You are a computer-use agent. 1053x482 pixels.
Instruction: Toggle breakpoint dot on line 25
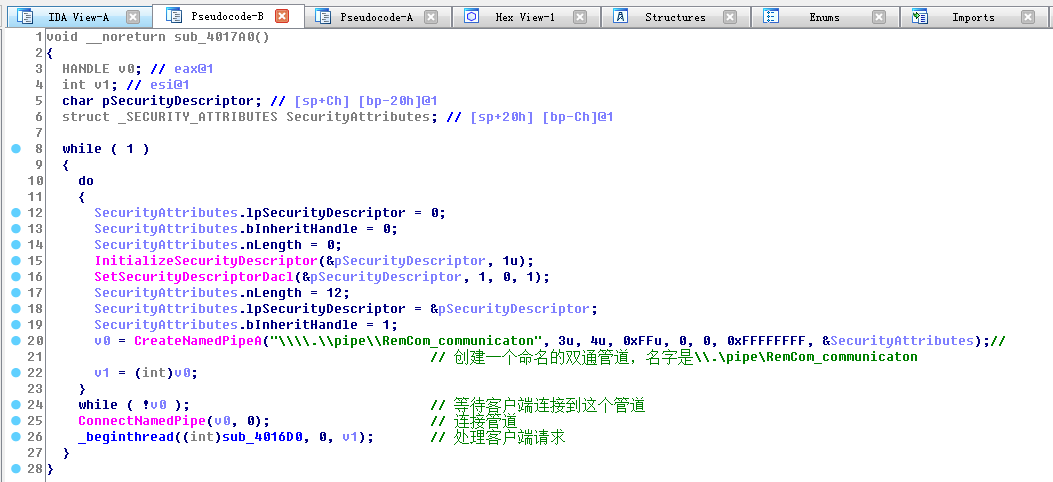coord(15,421)
